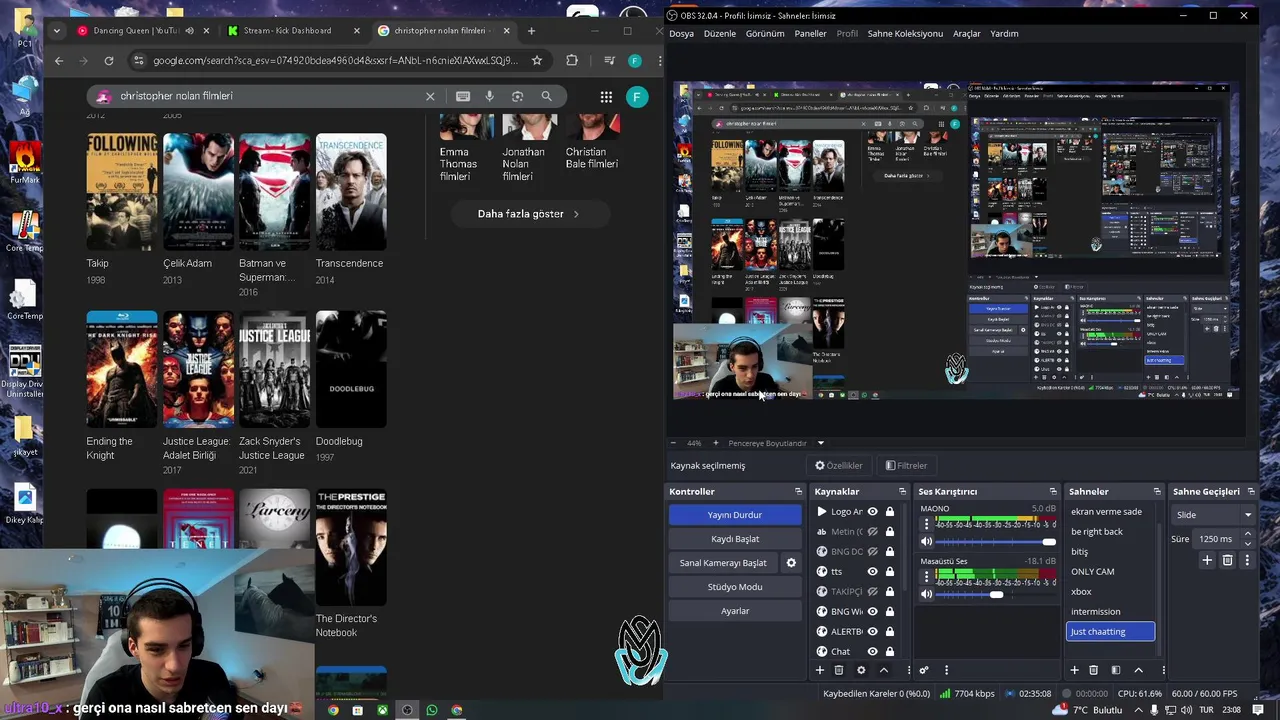Image resolution: width=1280 pixels, height=720 pixels.
Task: Mute the Dancing Queen tab audio
Action: [190, 31]
